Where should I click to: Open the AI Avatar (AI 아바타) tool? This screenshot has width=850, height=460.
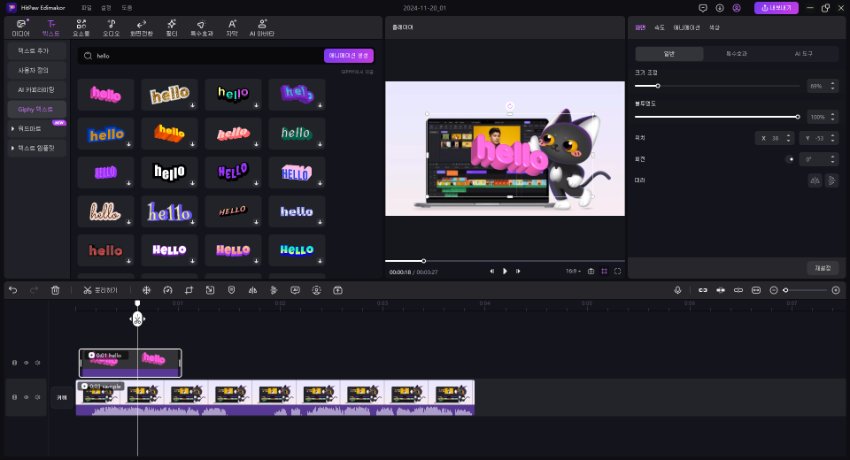(x=264, y=26)
